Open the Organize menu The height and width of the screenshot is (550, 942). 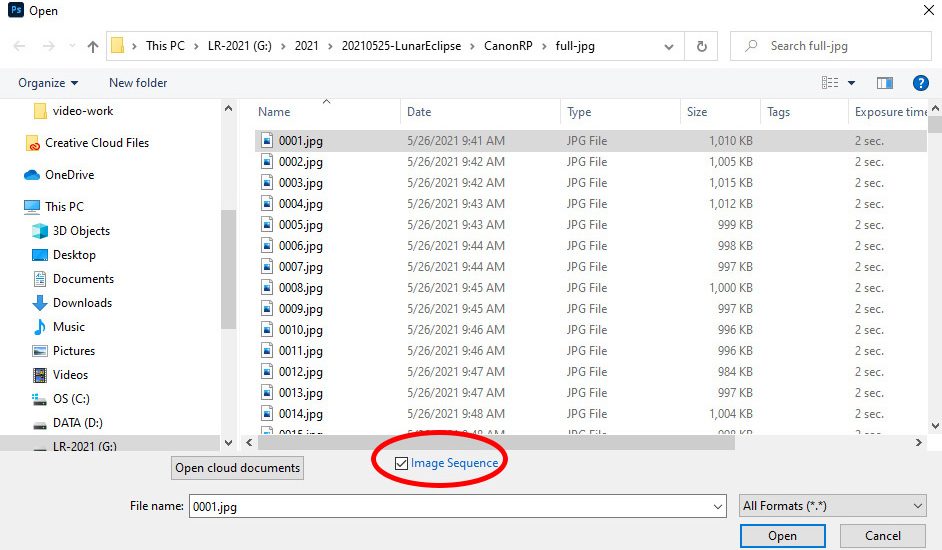pos(48,83)
